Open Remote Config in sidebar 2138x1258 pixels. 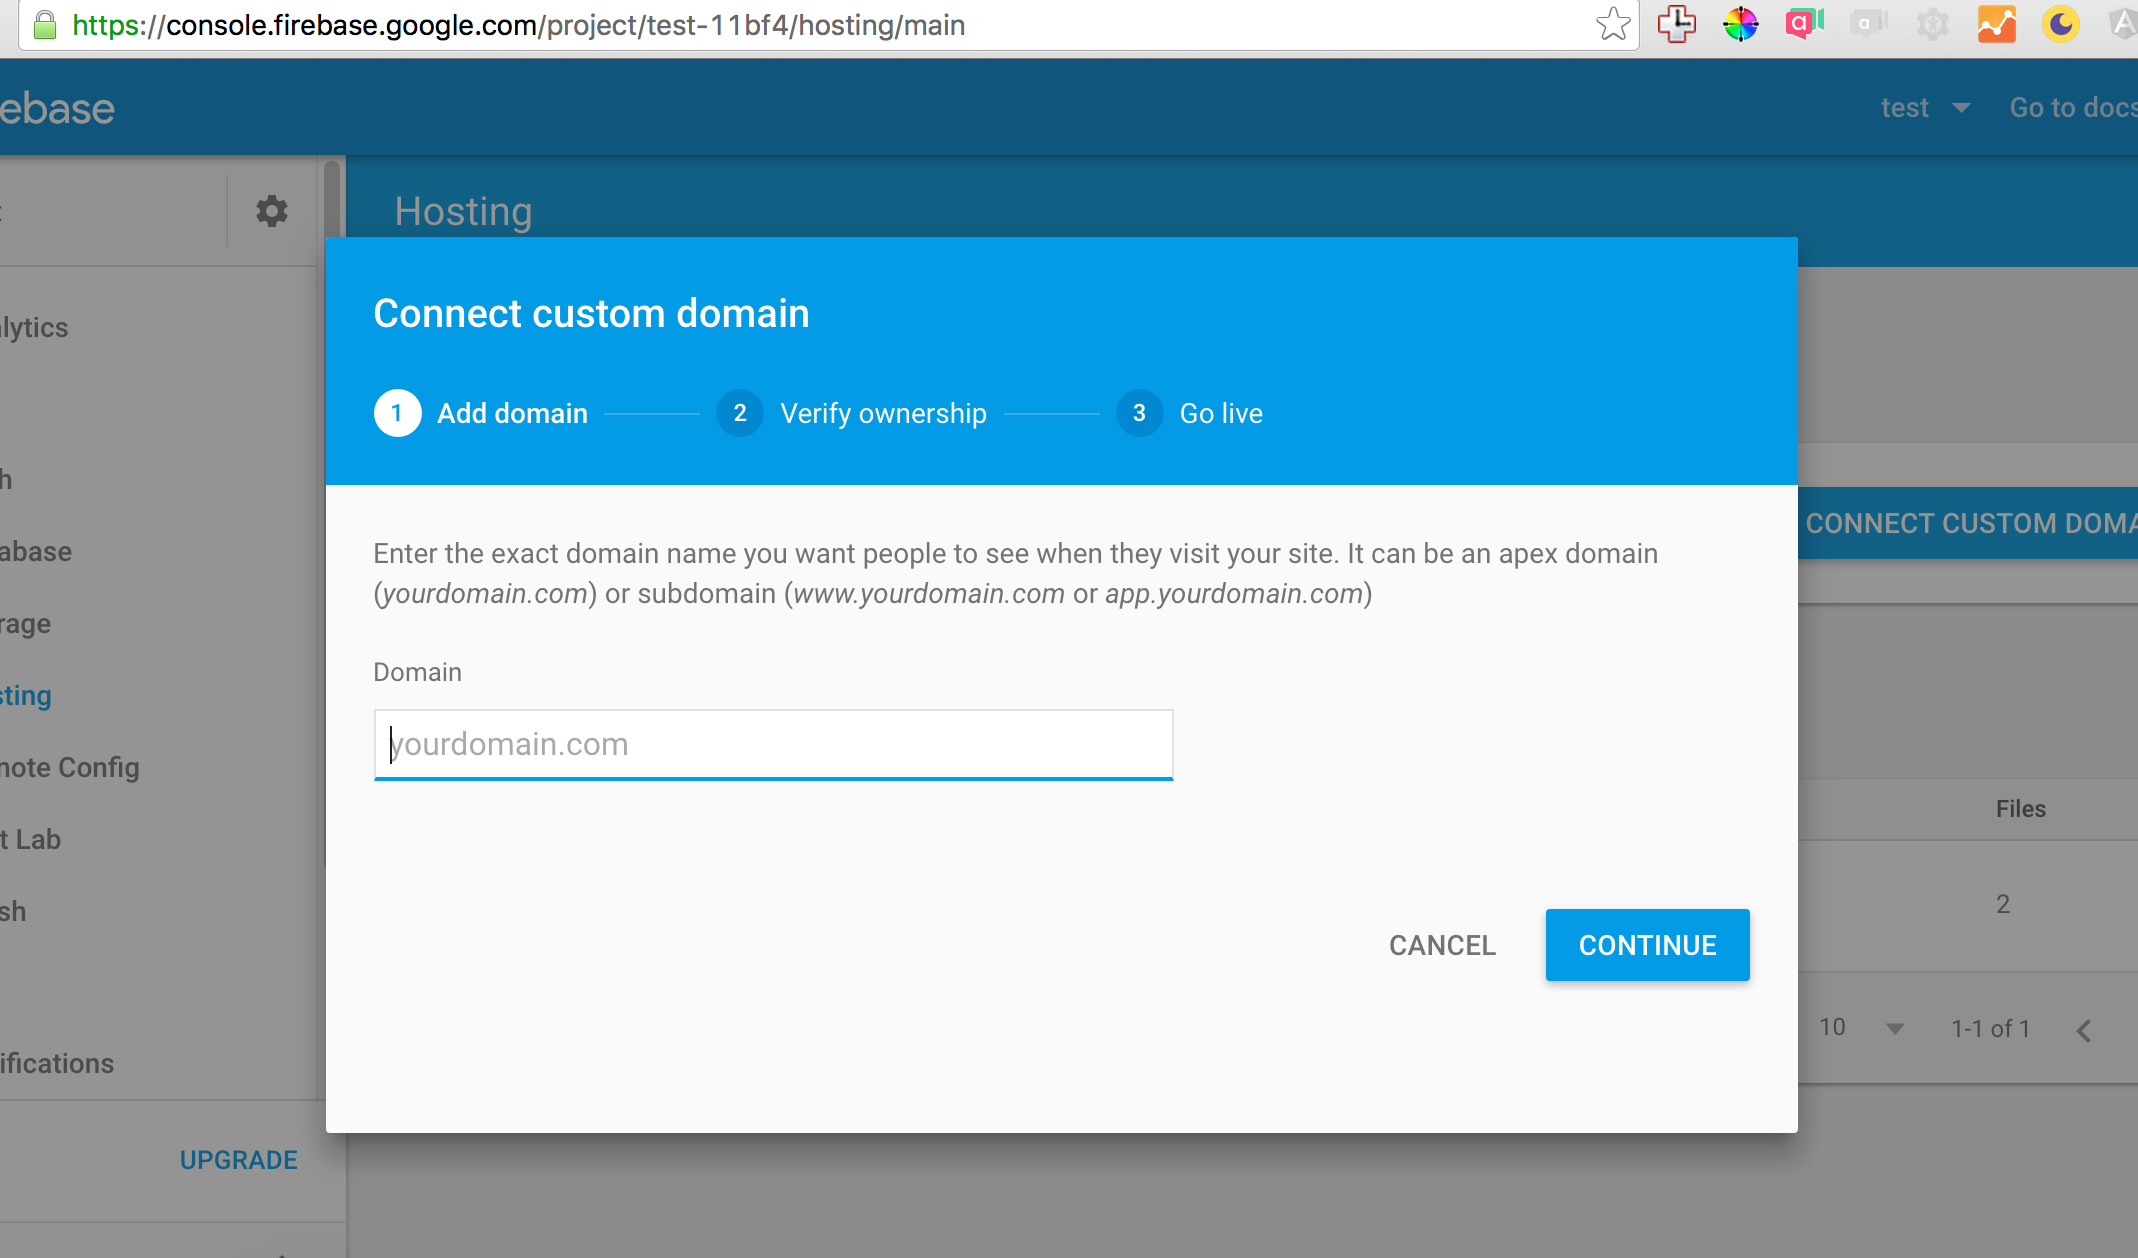[70, 767]
